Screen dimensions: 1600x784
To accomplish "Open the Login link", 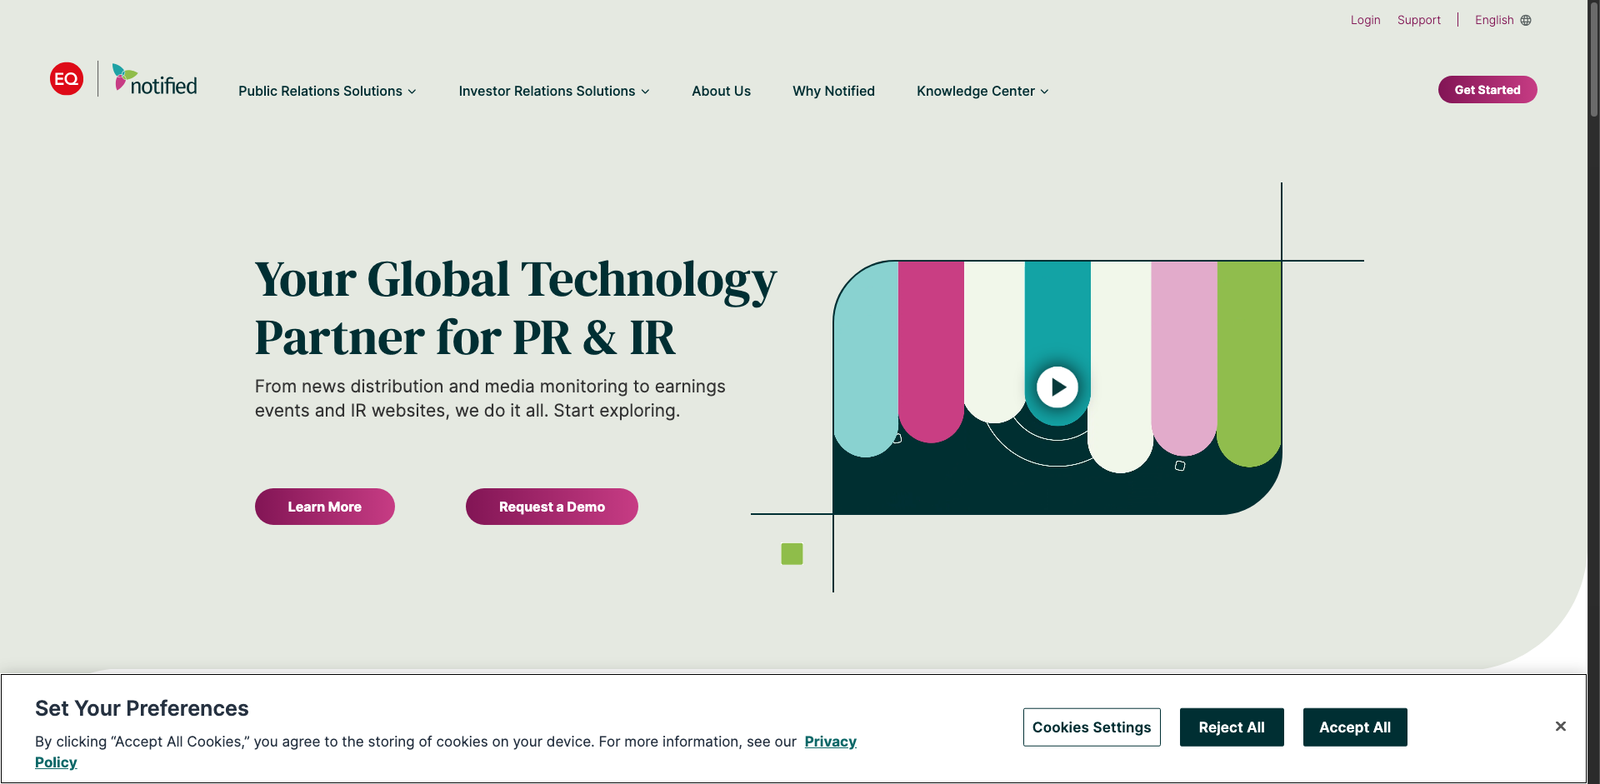I will [1365, 20].
